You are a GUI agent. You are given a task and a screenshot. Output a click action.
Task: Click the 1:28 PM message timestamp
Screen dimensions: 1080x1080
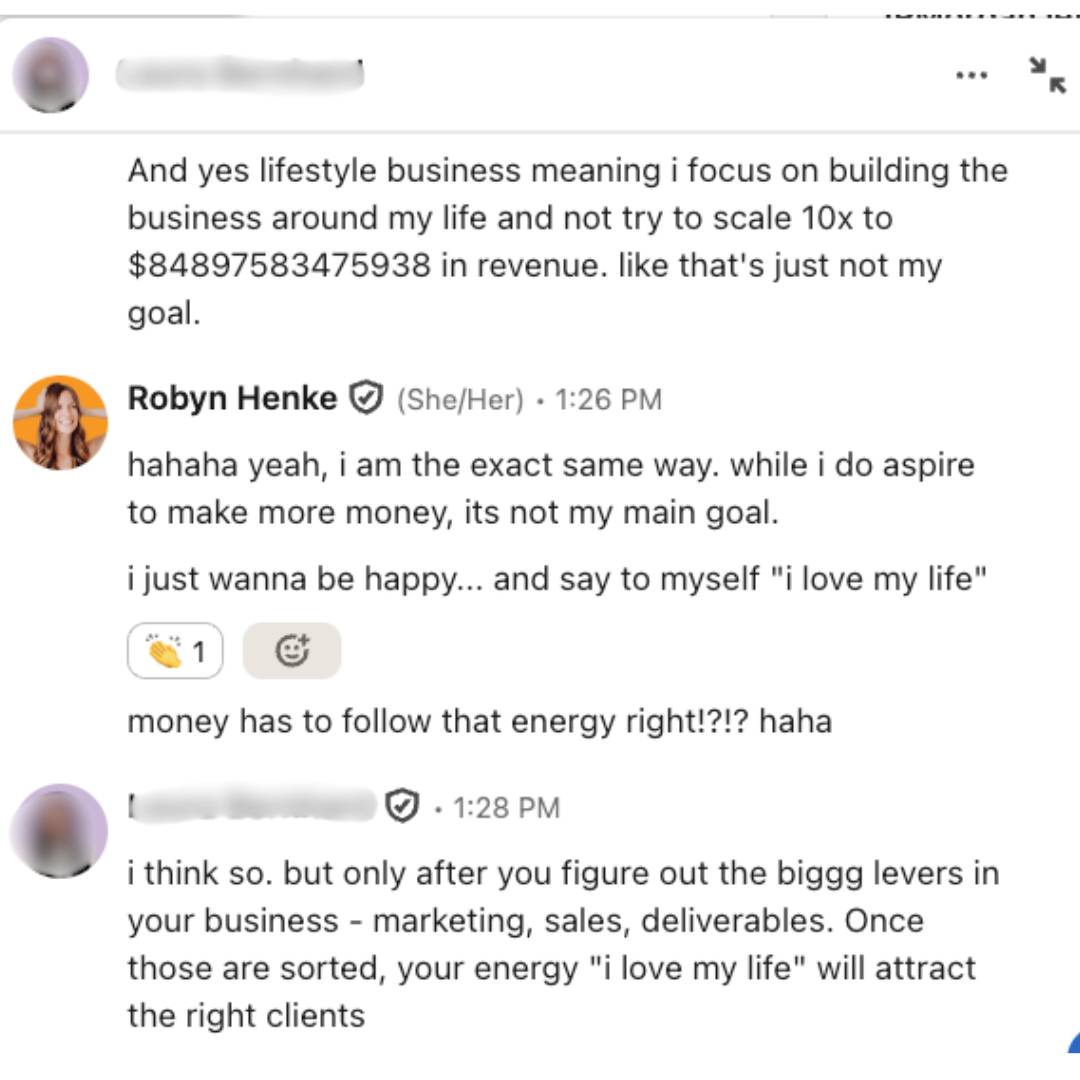506,807
